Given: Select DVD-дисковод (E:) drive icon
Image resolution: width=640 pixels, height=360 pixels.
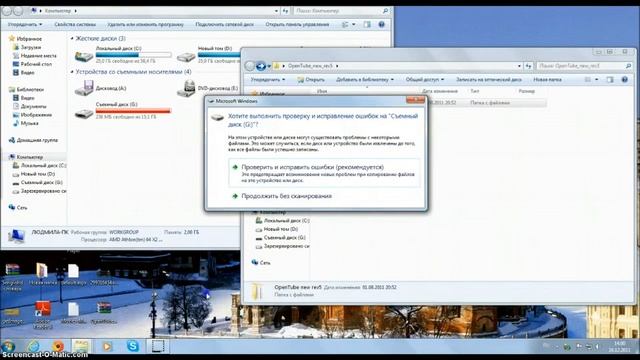Looking at the screenshot, I should coord(186,88).
